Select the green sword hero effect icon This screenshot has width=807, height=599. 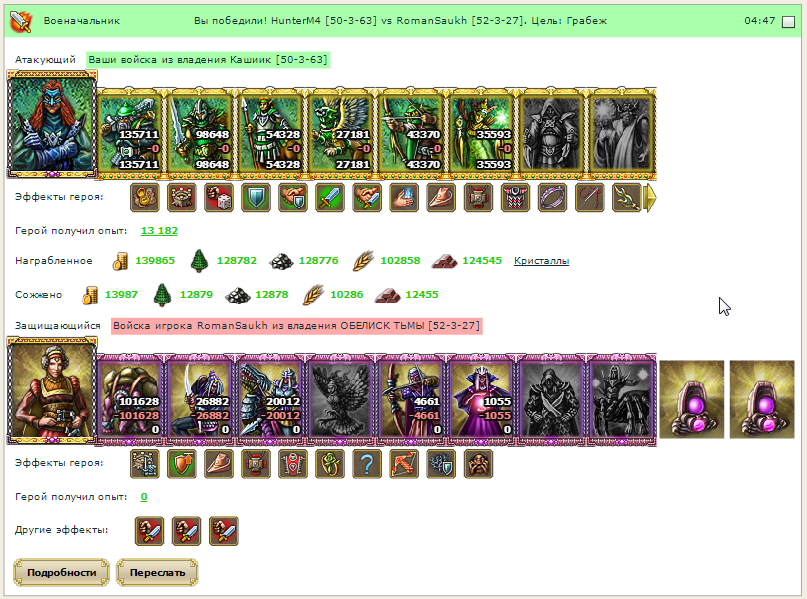click(330, 198)
